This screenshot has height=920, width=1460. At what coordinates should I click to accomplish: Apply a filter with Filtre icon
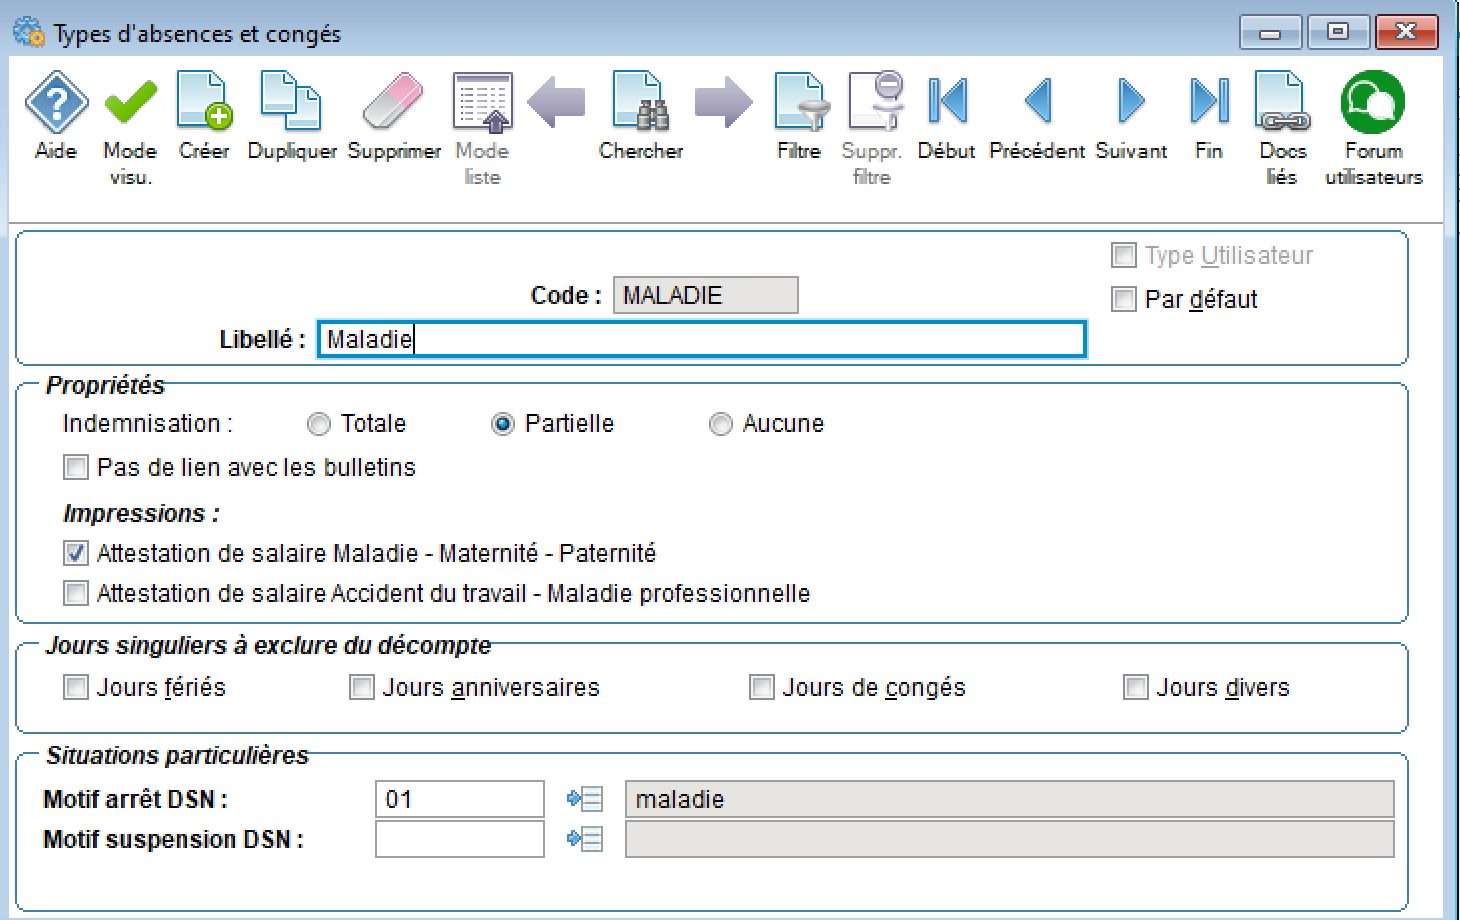pos(801,102)
